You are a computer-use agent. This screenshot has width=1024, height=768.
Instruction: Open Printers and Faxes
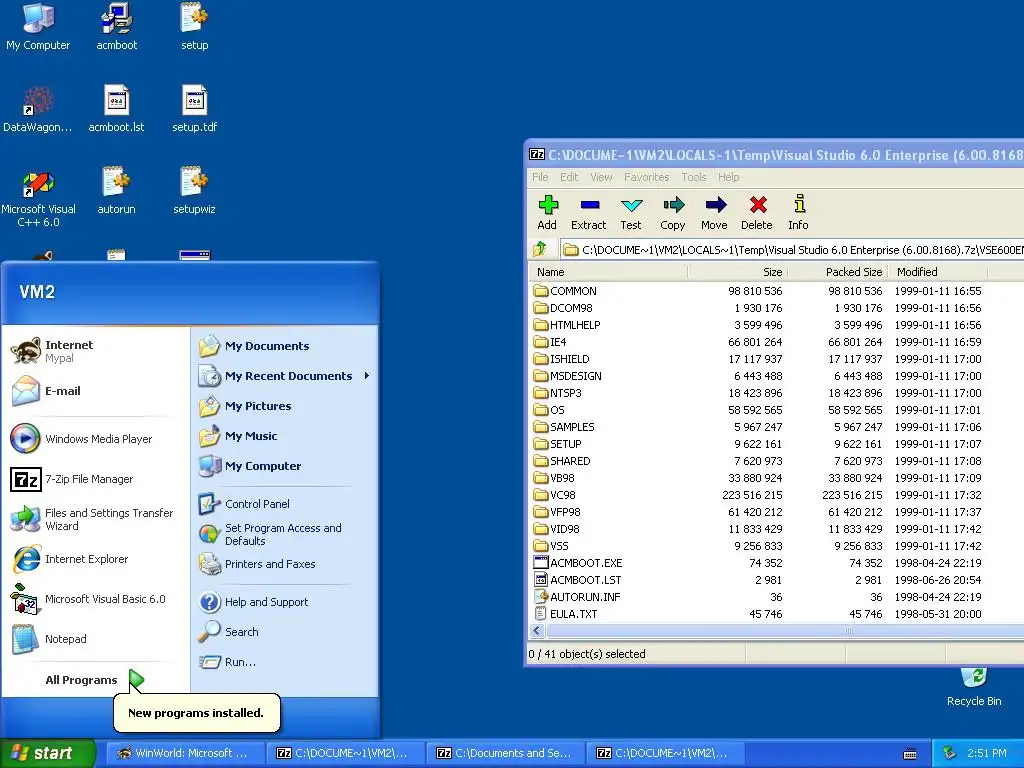click(285, 564)
